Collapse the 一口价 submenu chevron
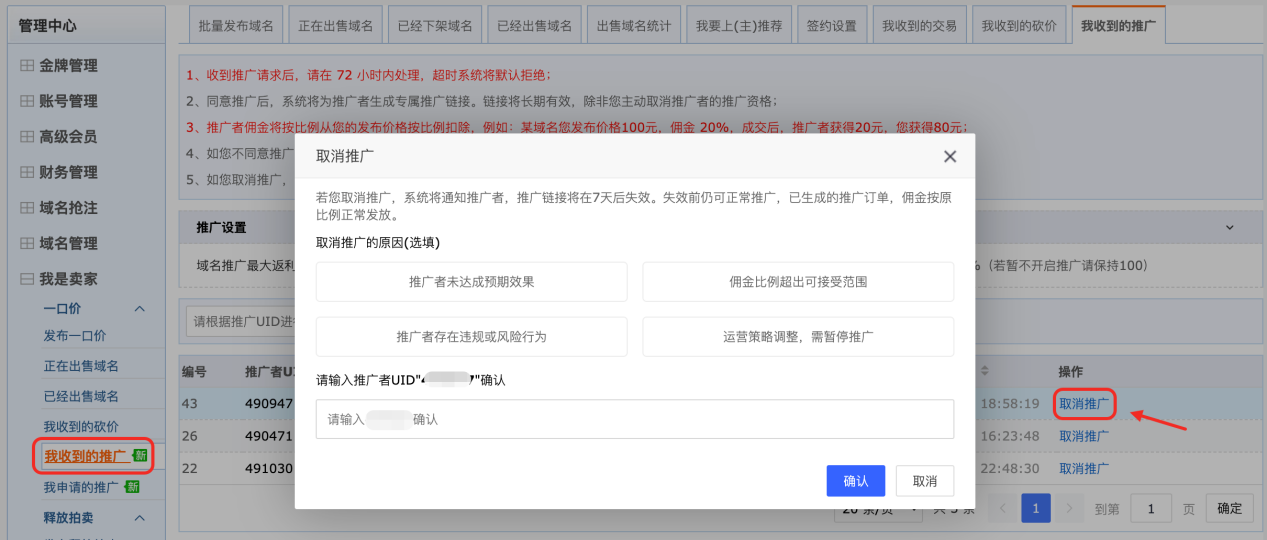The width and height of the screenshot is (1267, 540). coord(140,309)
